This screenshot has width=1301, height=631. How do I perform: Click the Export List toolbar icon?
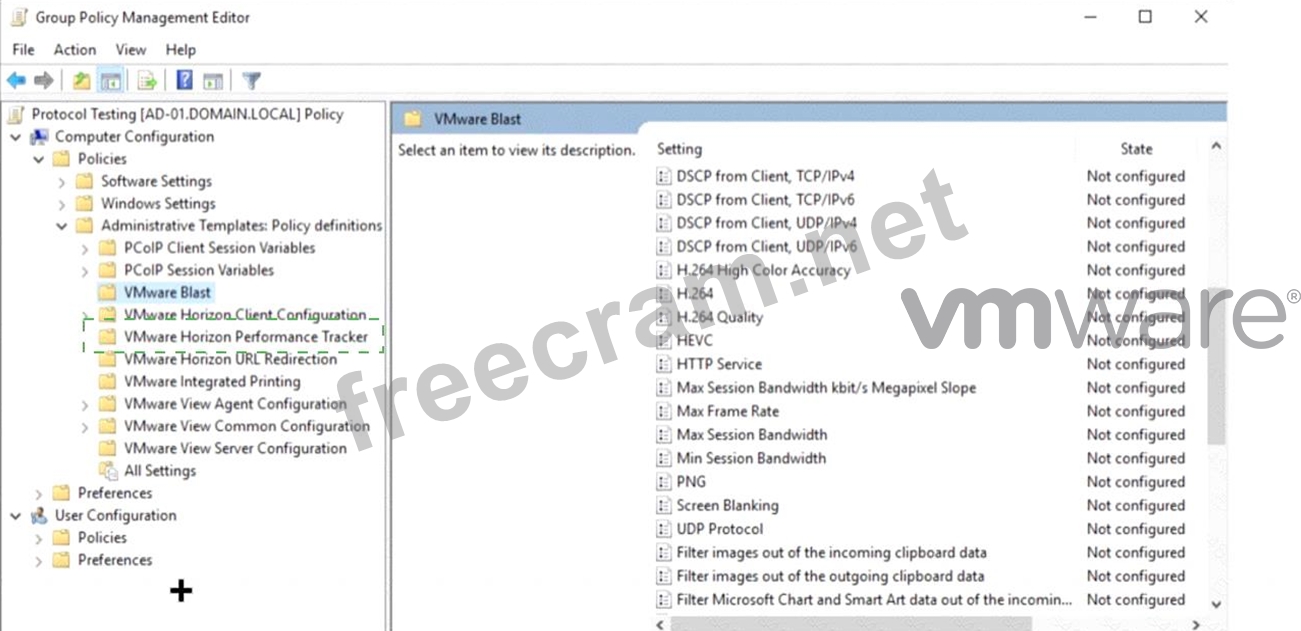(x=148, y=81)
